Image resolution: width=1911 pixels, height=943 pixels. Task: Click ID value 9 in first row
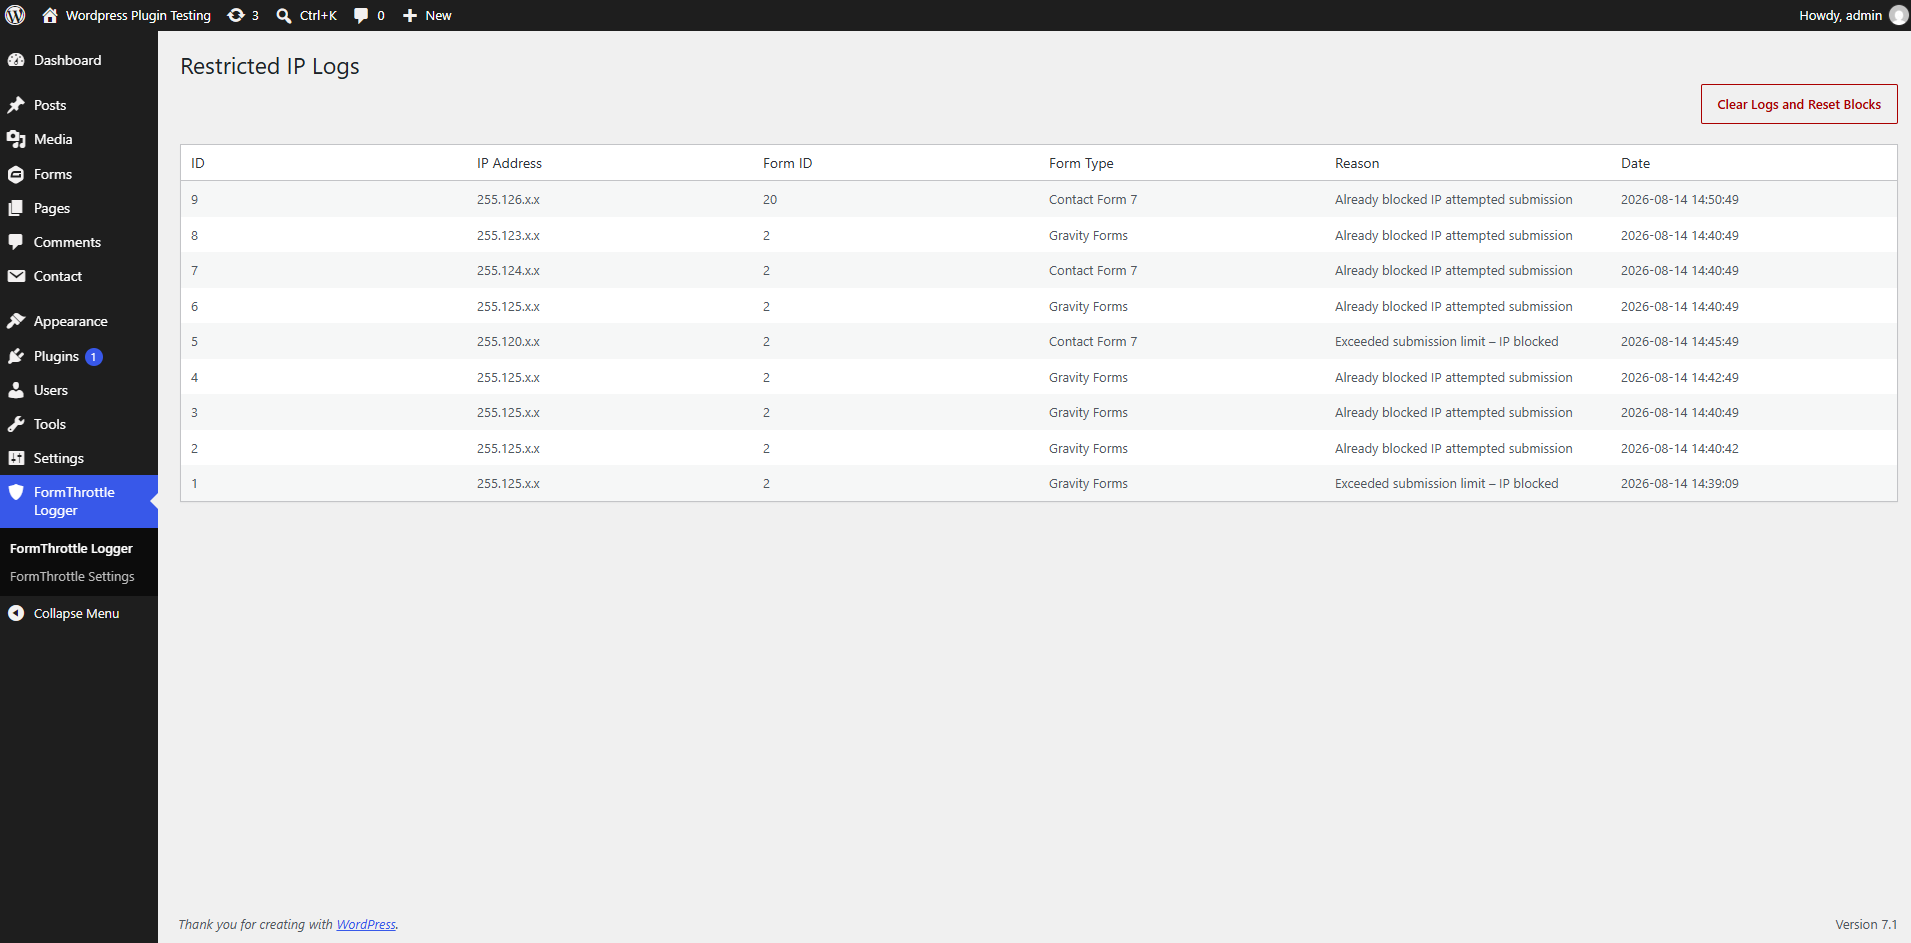[194, 199]
